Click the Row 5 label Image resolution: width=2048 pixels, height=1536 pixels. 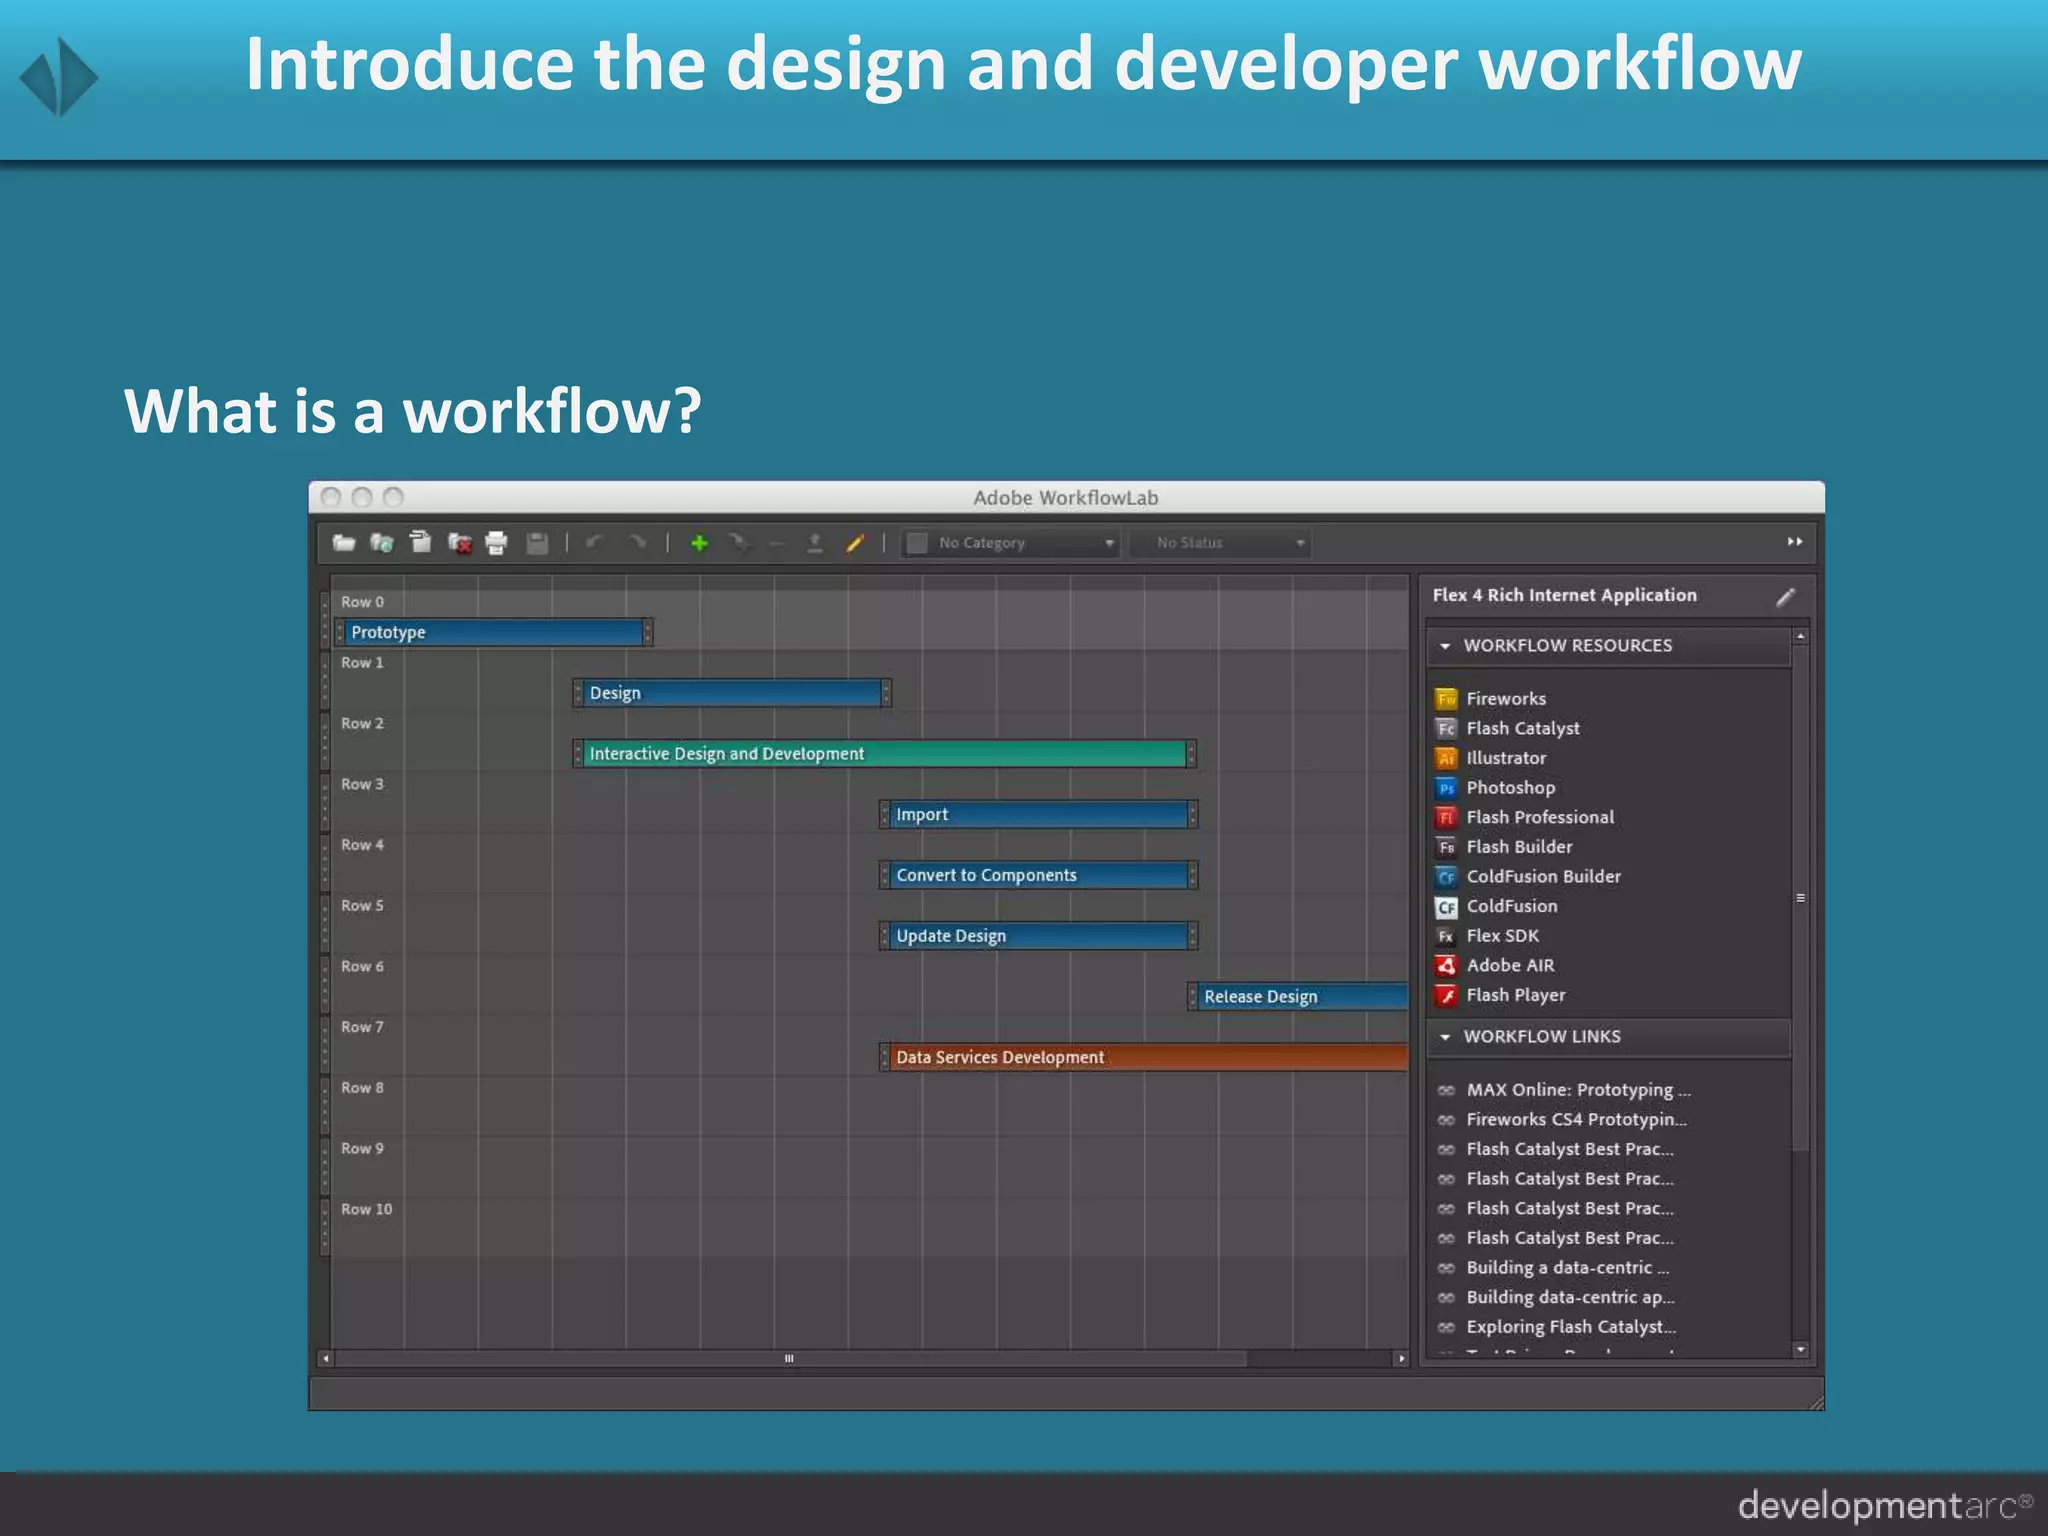pyautogui.click(x=362, y=906)
